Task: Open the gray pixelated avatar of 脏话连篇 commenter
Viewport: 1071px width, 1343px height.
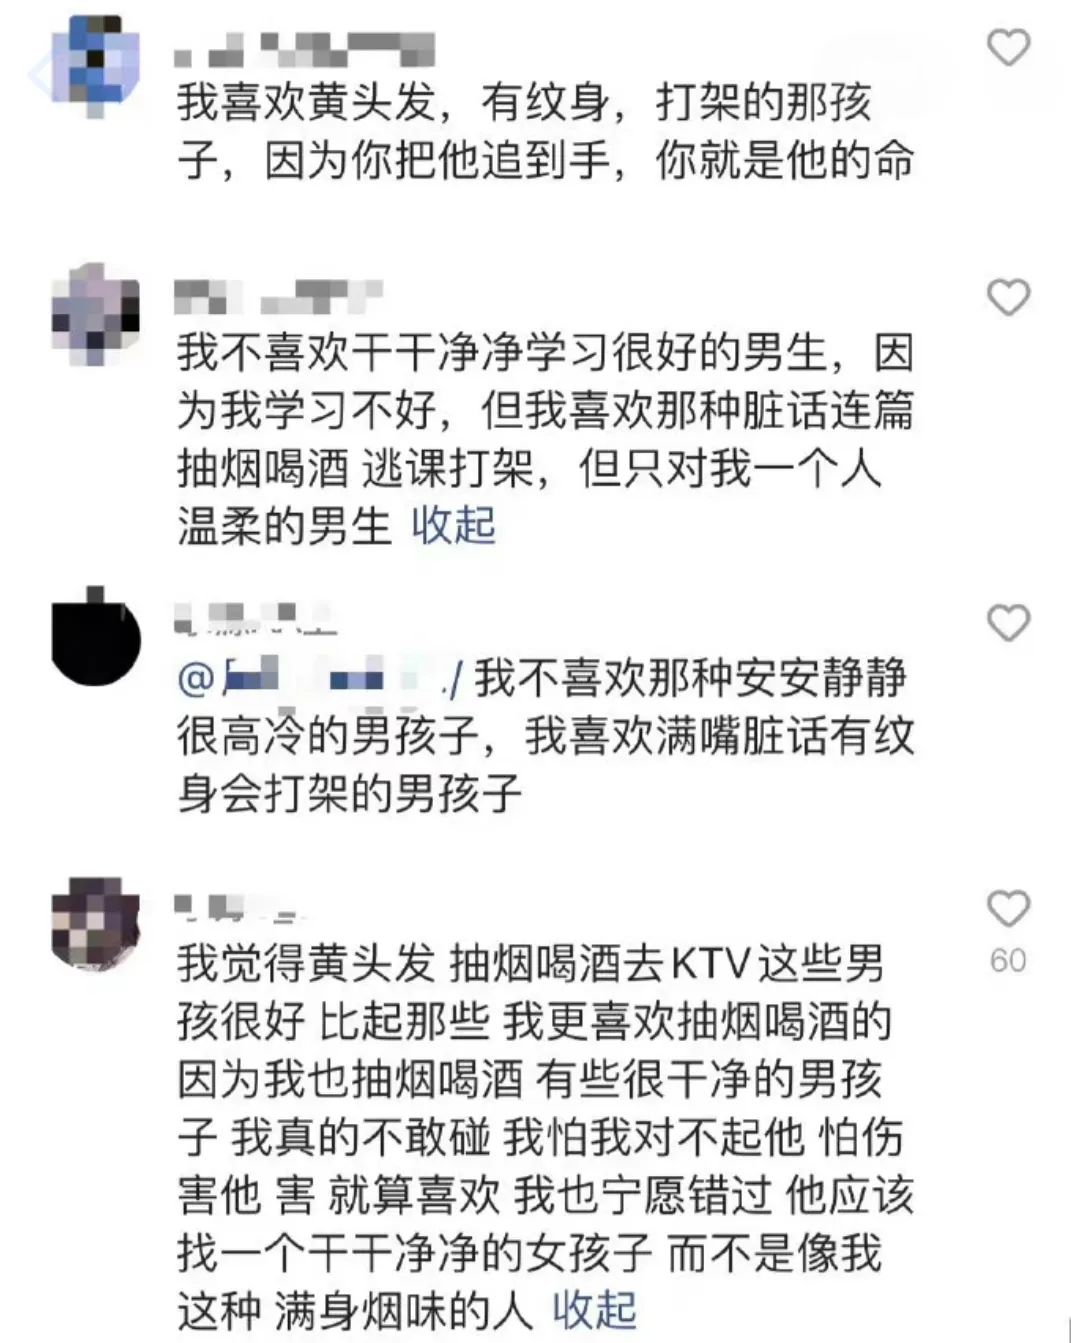Action: tap(95, 312)
